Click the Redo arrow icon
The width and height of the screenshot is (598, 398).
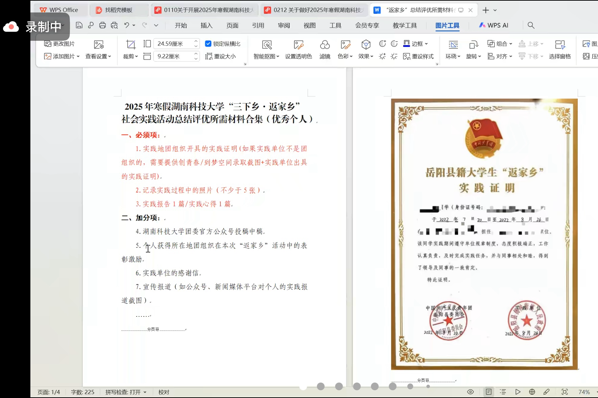(x=145, y=25)
